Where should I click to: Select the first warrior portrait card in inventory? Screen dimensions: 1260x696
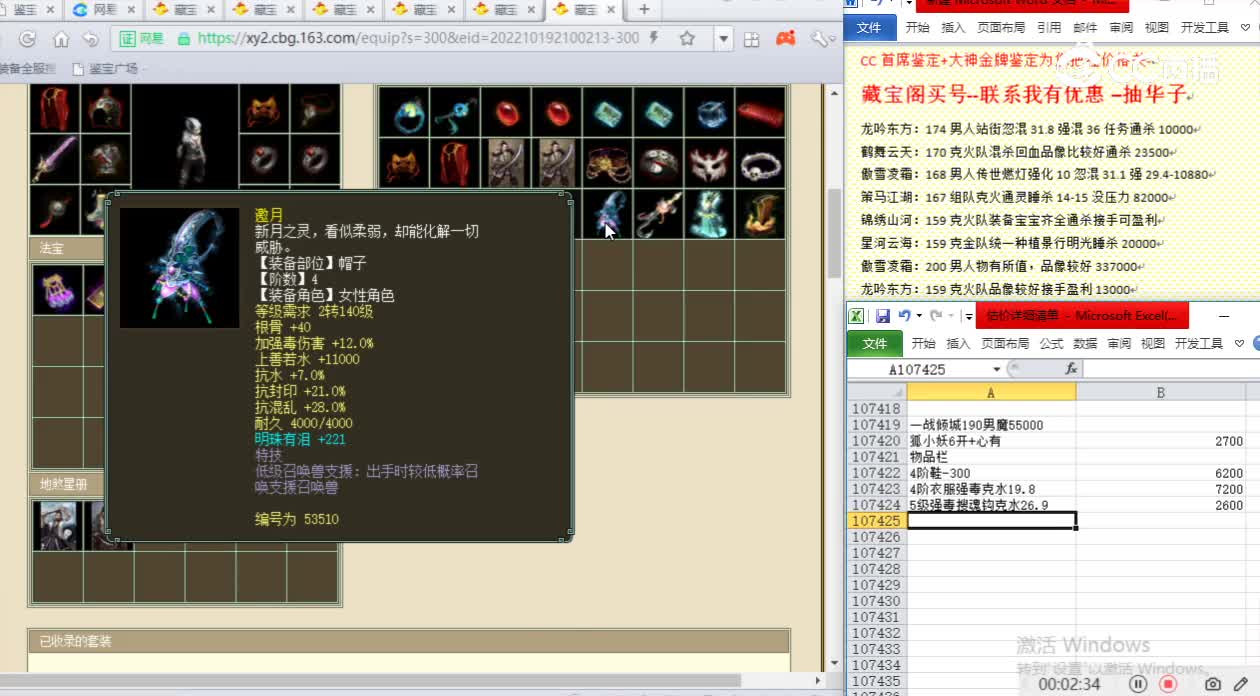coord(506,163)
